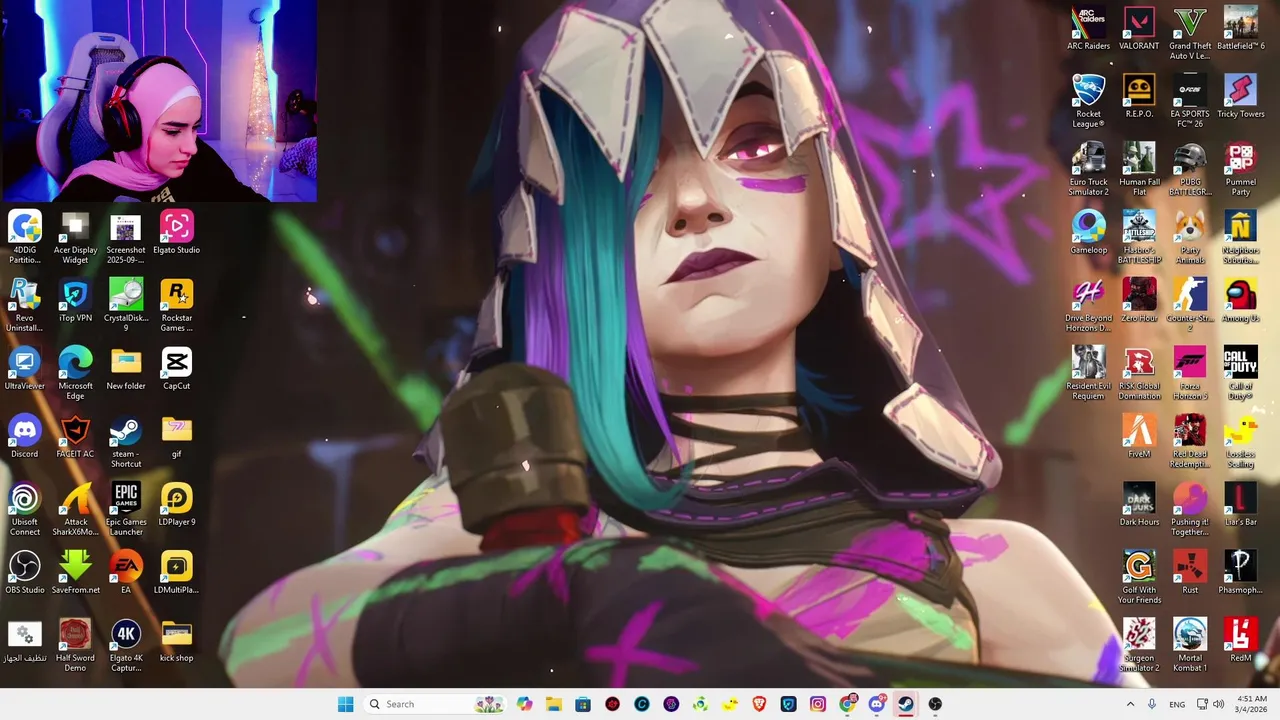
Task: Launch Rust from the desktop
Action: click(1190, 573)
